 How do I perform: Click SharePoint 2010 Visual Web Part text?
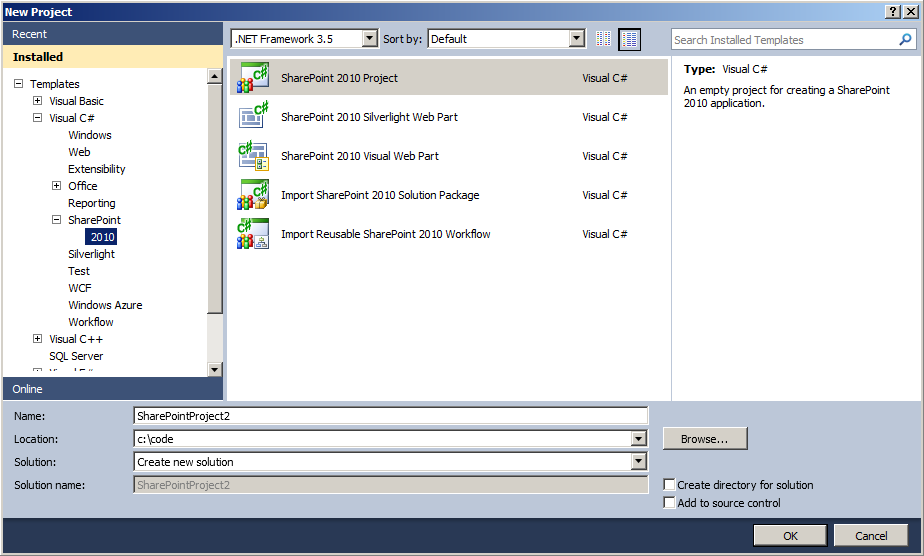pos(360,156)
